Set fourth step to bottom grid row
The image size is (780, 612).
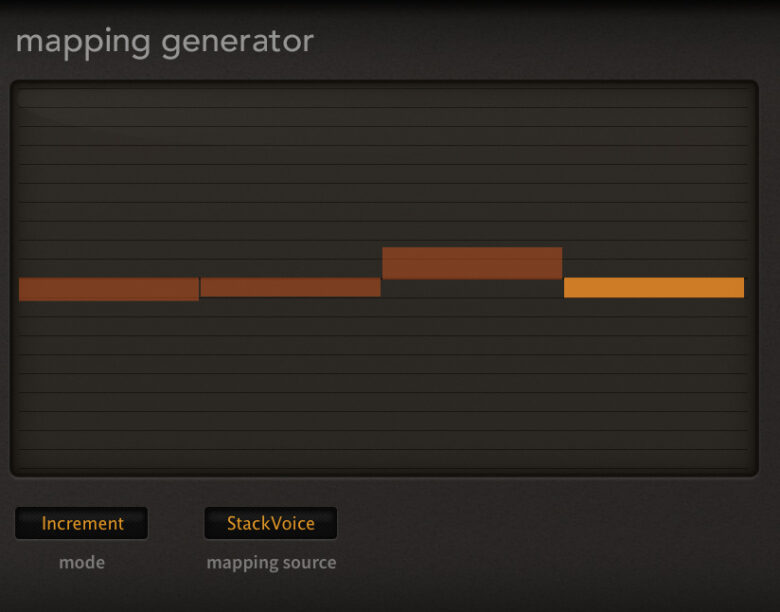(654, 459)
